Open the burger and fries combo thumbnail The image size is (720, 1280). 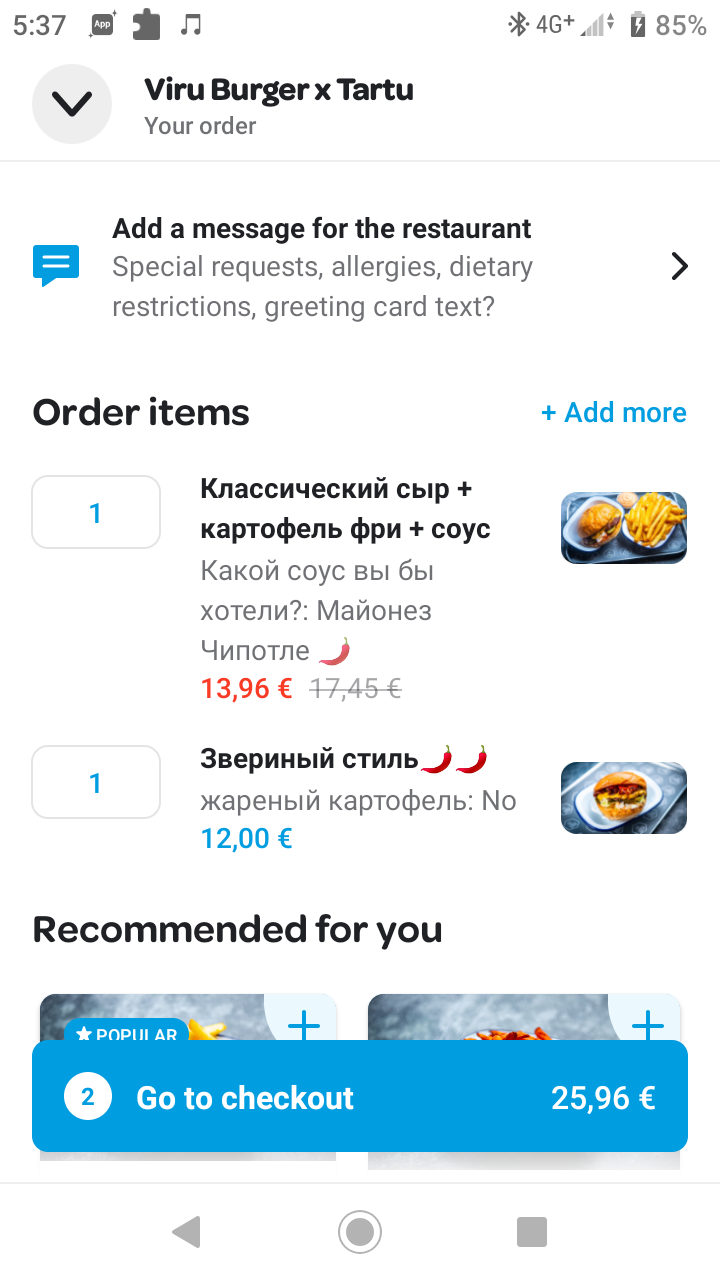[x=623, y=527]
